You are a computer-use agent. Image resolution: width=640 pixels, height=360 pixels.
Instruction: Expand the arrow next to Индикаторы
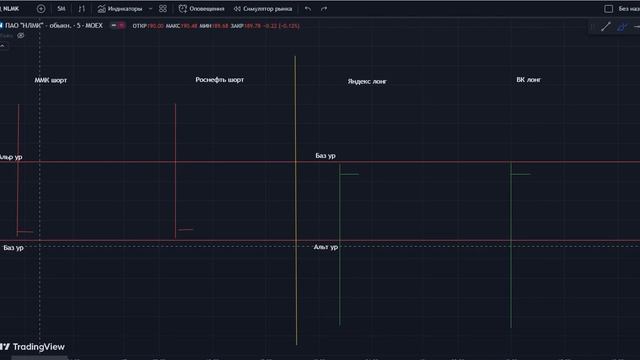coord(150,9)
